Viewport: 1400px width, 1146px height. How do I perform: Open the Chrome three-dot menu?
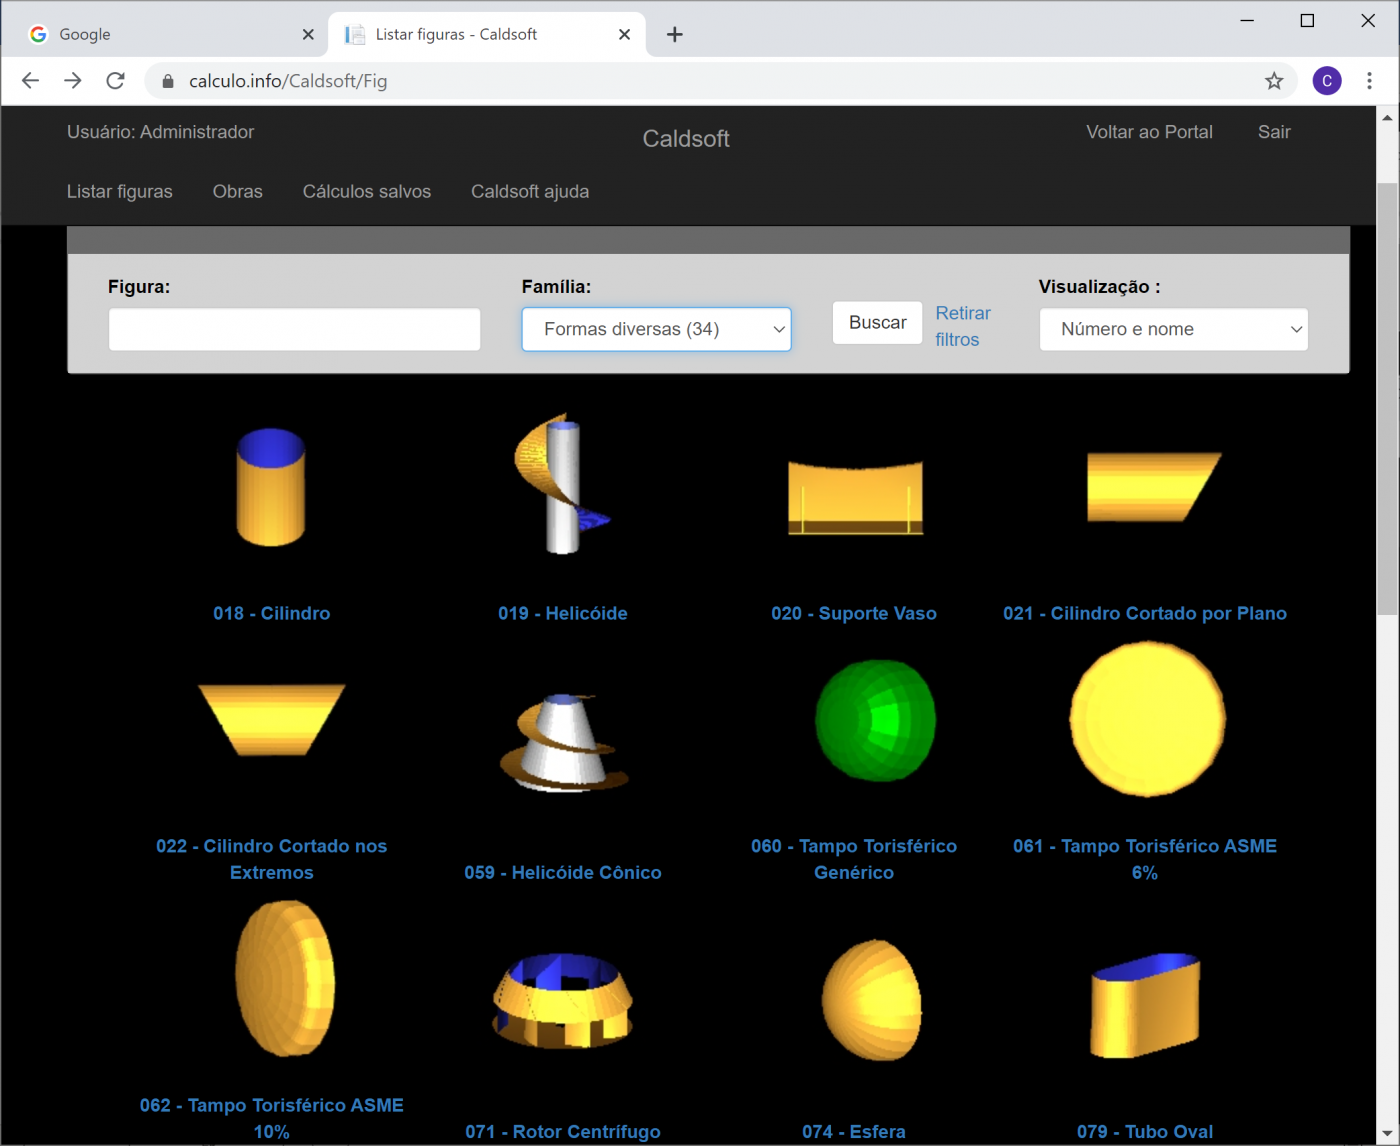(x=1369, y=81)
